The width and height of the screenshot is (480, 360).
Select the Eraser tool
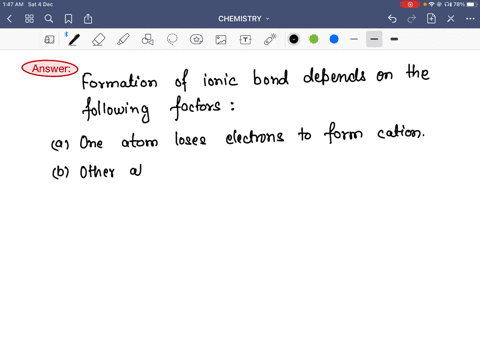[98, 40]
